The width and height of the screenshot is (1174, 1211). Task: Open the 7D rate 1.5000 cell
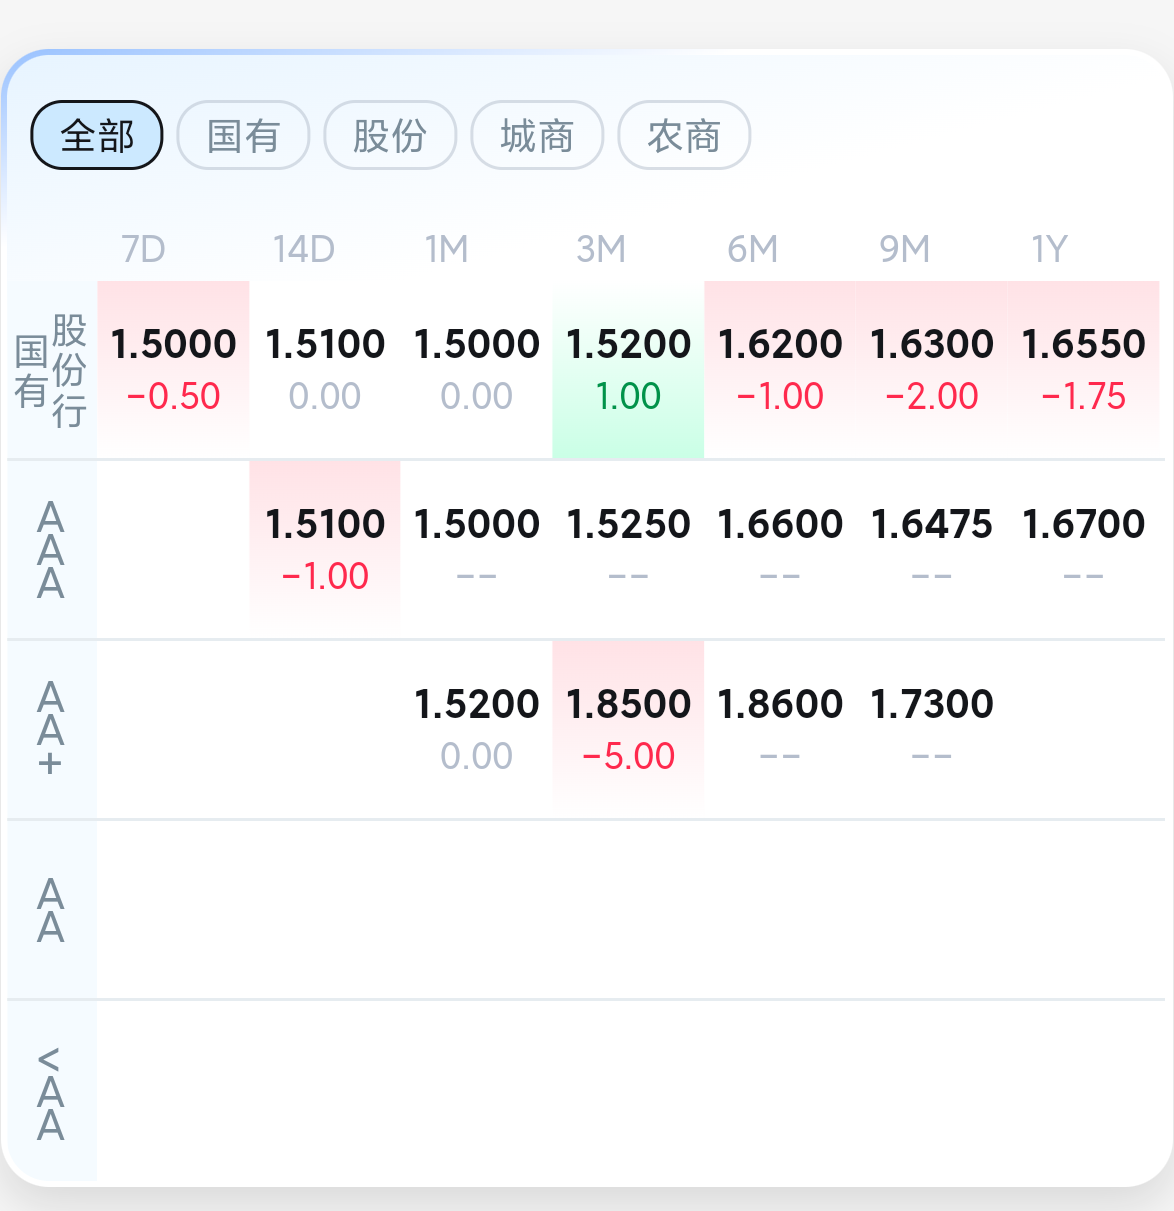pyautogui.click(x=173, y=369)
